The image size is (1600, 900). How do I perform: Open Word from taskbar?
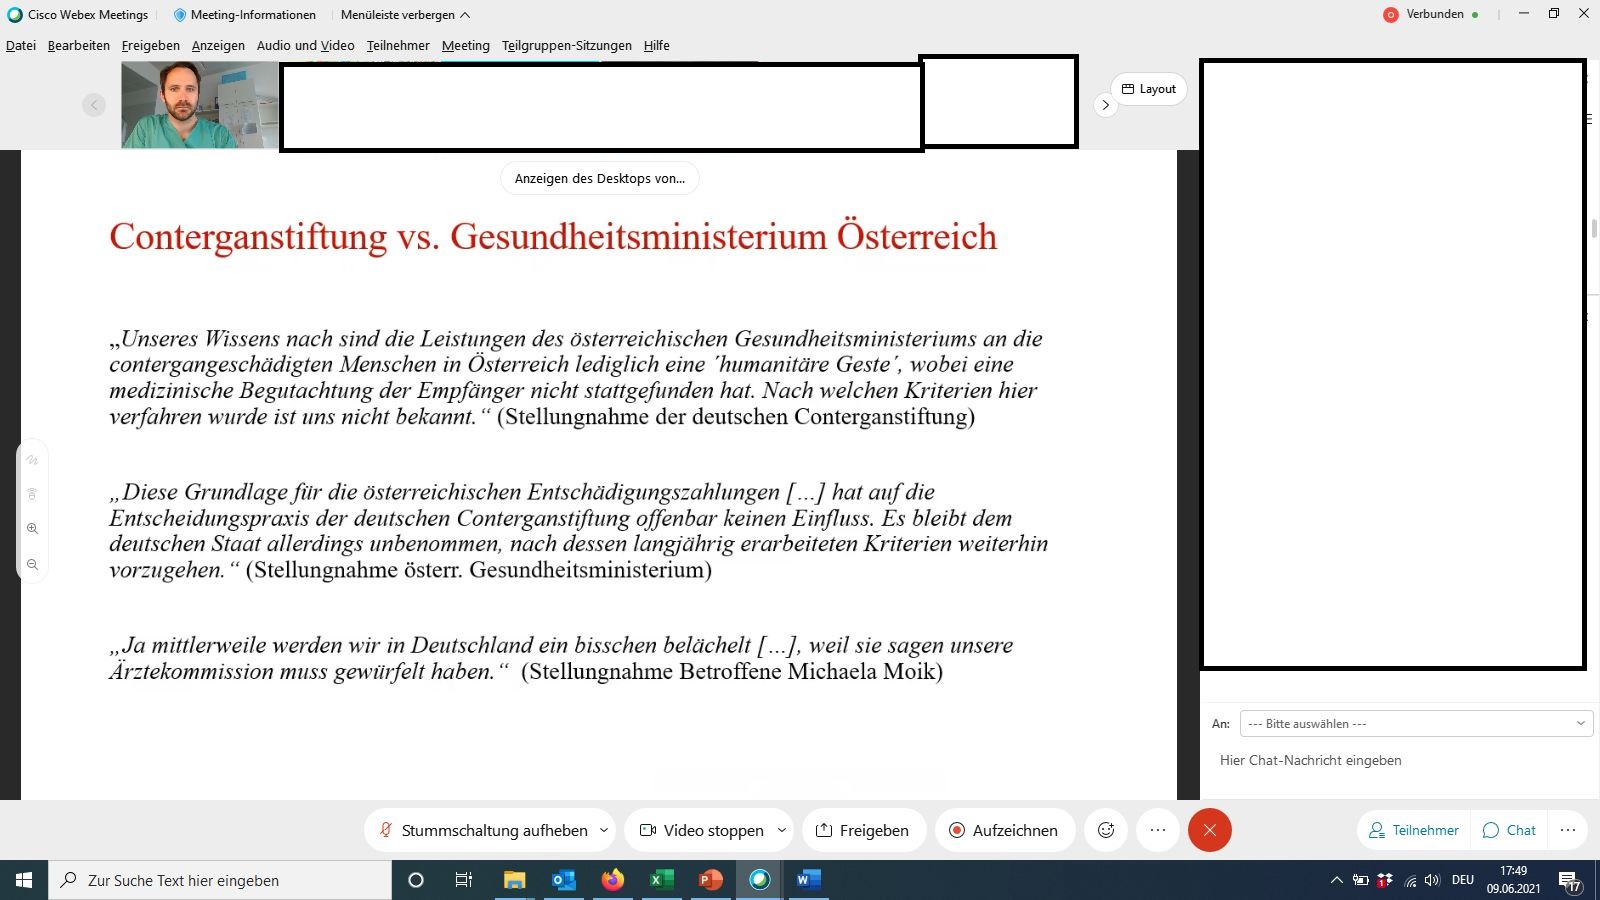[x=809, y=880]
